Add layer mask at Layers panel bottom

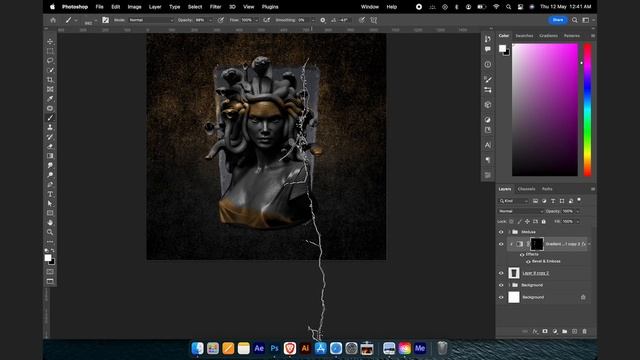point(545,331)
